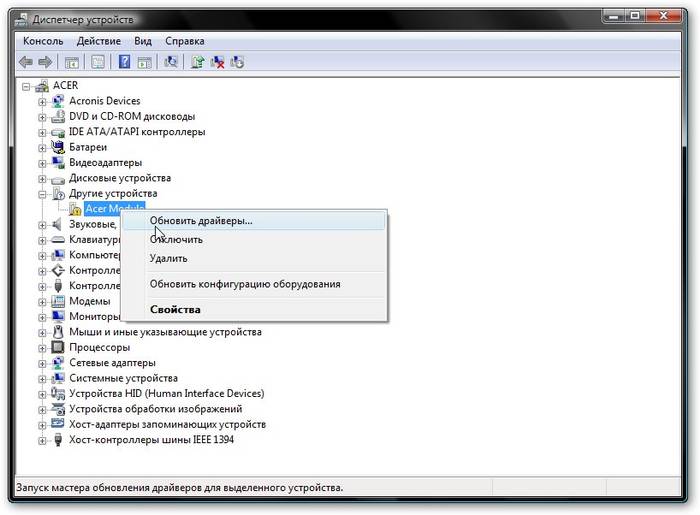
Task: Select Удалить in the context menu
Action: coord(168,258)
